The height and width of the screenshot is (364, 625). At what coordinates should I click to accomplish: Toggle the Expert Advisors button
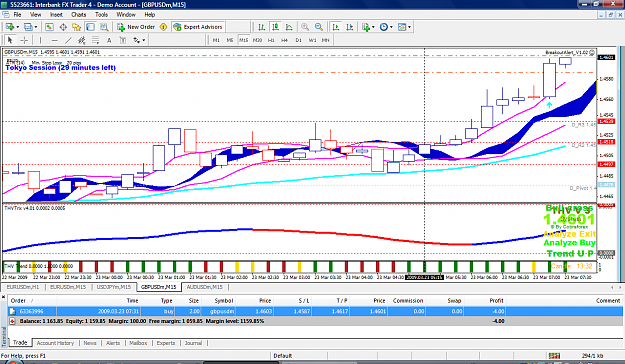198,27
